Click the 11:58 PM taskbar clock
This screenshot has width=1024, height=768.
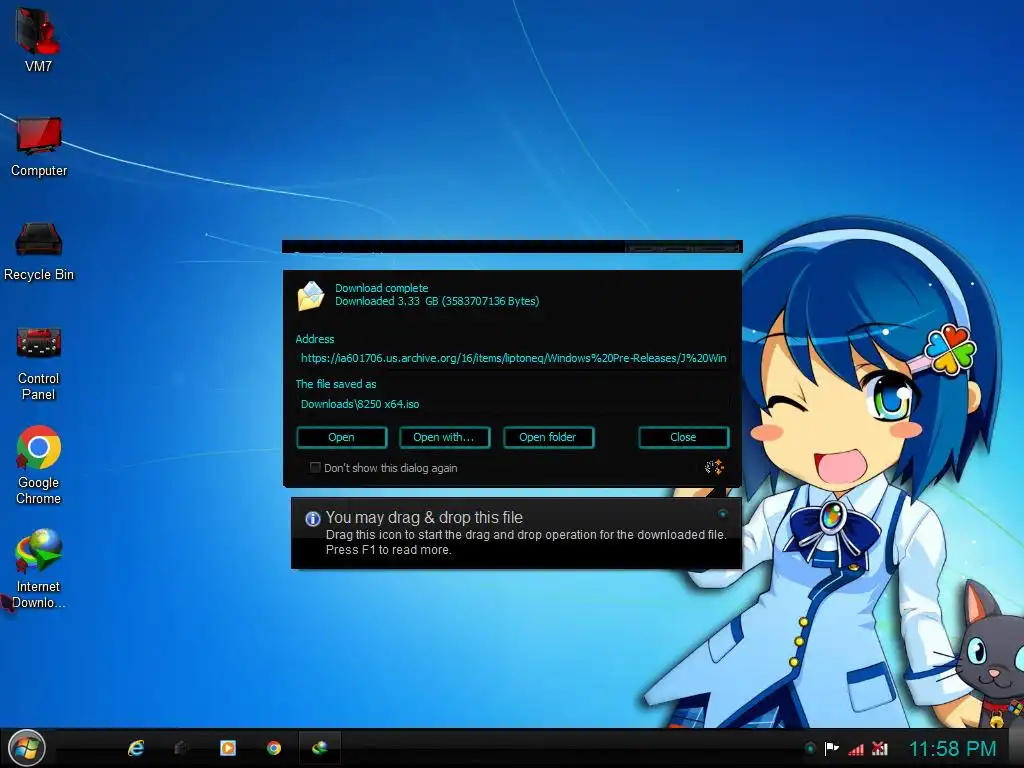[x=953, y=748]
